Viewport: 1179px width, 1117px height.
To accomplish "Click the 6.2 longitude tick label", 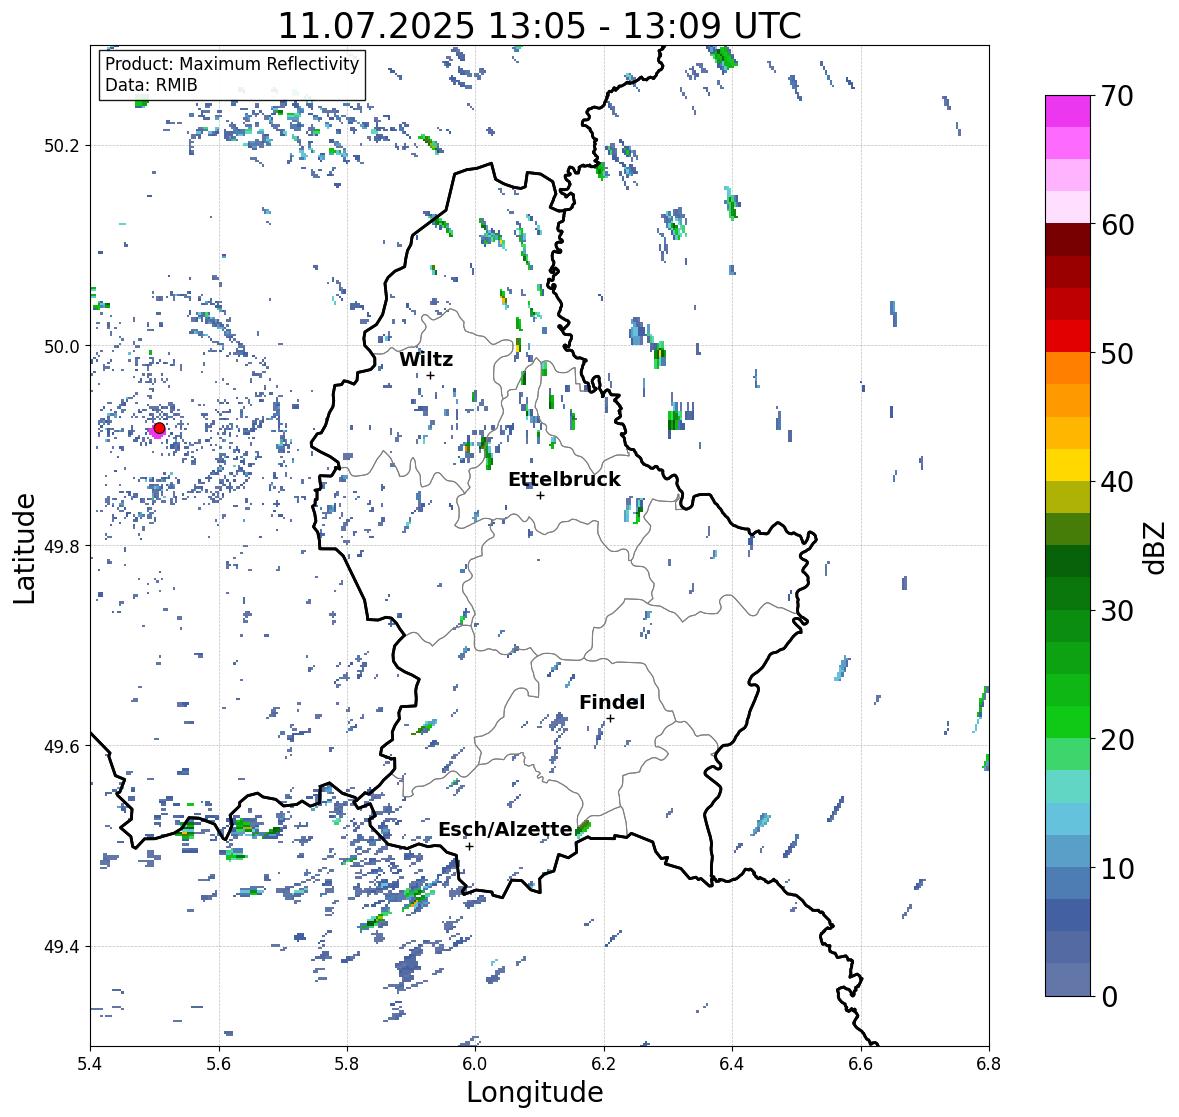I will pos(604,1064).
